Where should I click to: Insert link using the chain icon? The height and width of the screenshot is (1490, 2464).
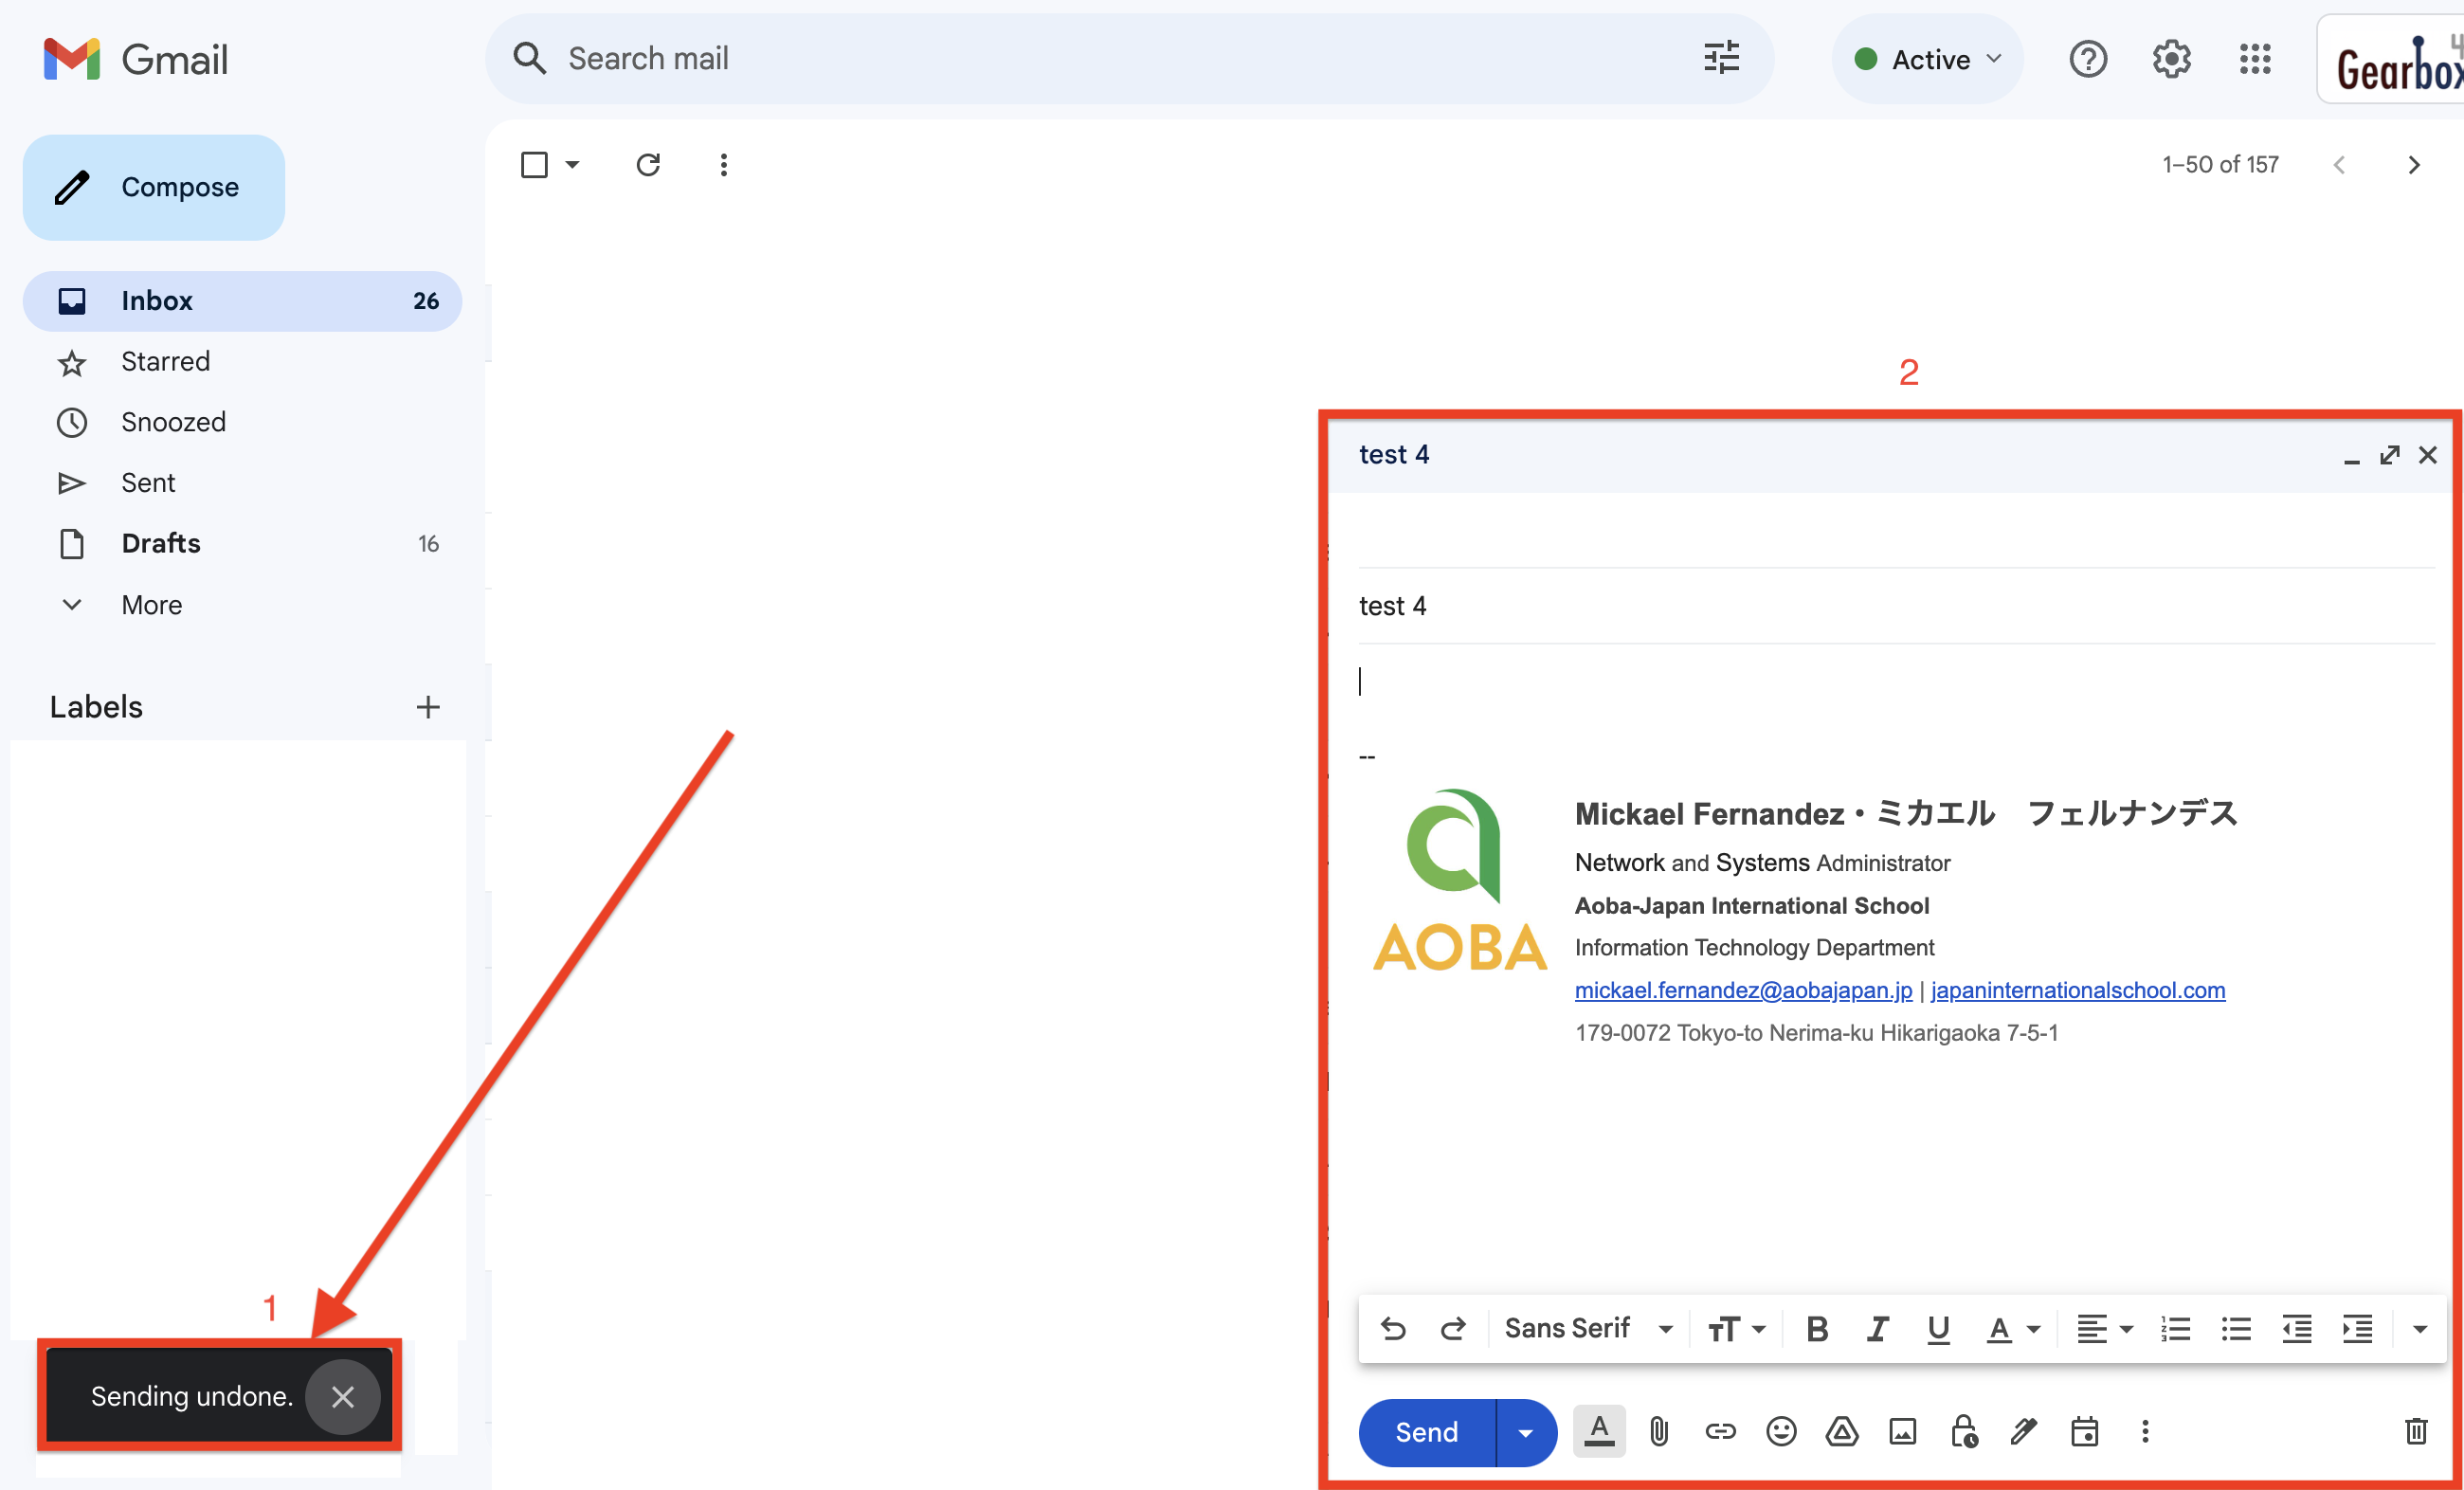coord(1720,1432)
